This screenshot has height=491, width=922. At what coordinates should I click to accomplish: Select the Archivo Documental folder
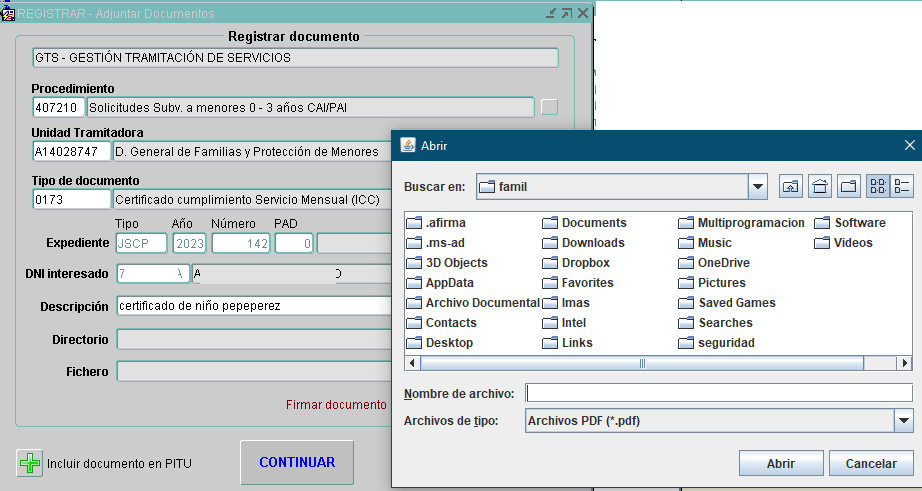pyautogui.click(x=482, y=303)
